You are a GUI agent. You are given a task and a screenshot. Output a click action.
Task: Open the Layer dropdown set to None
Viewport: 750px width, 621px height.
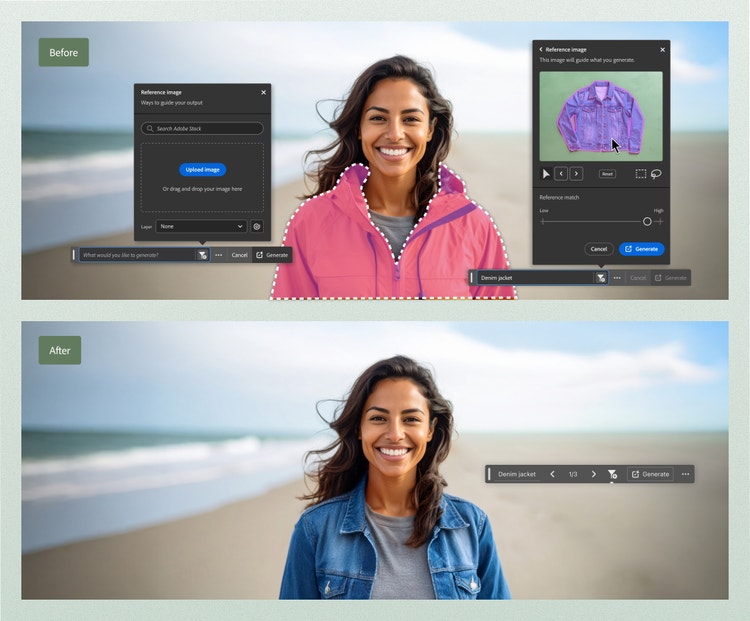[x=201, y=226]
